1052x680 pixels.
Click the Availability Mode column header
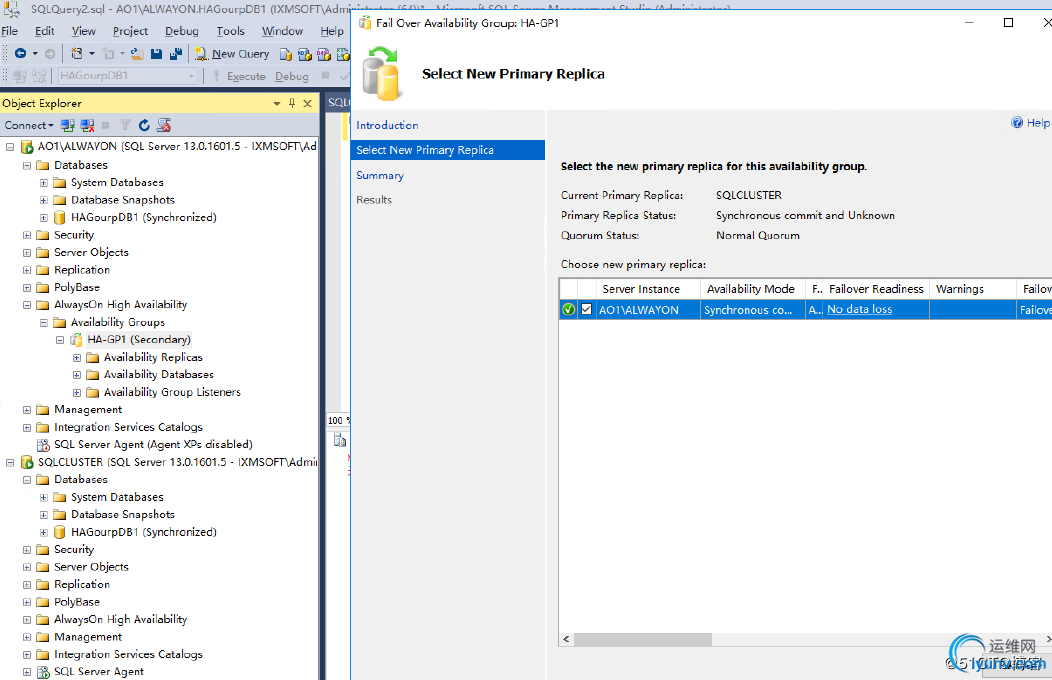click(751, 289)
